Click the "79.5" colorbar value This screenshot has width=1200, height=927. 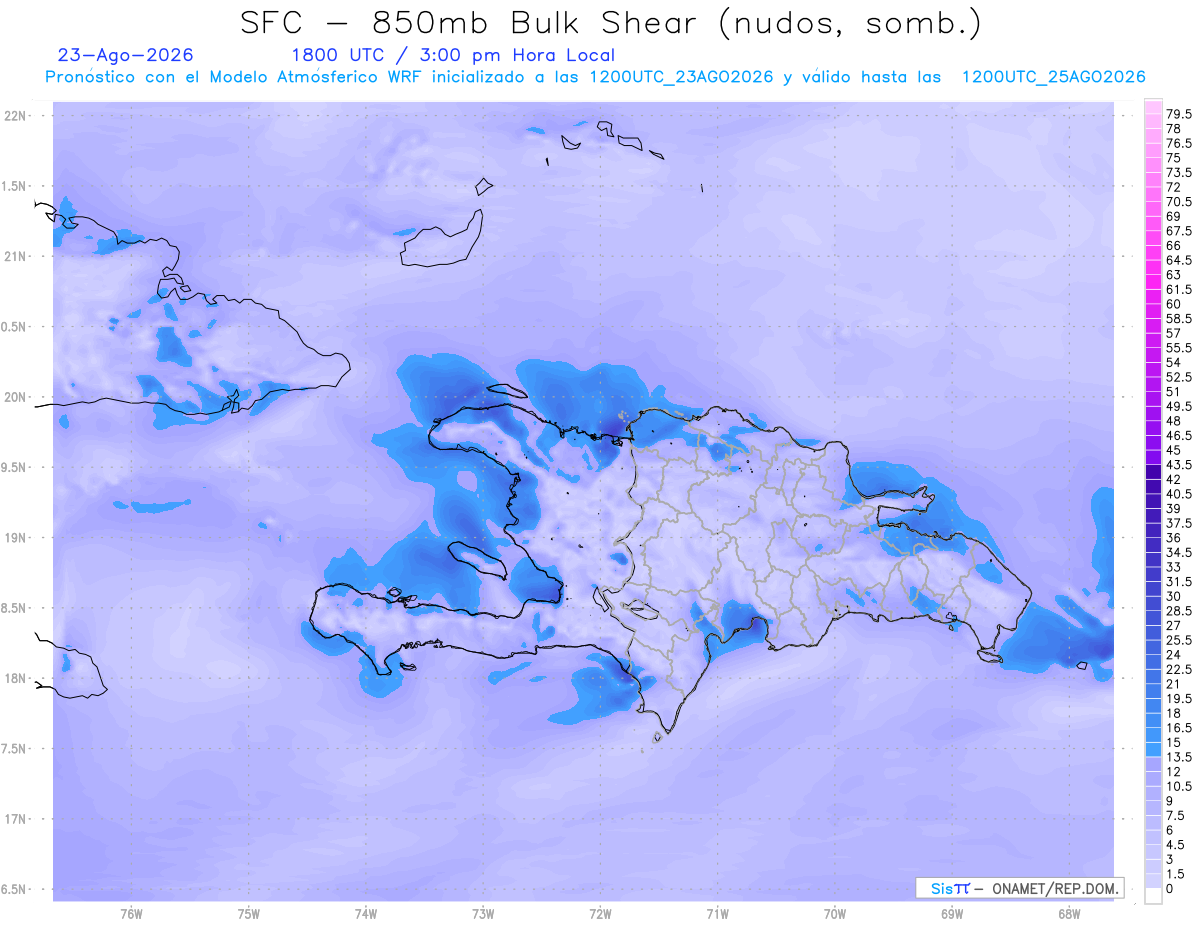tap(1179, 114)
